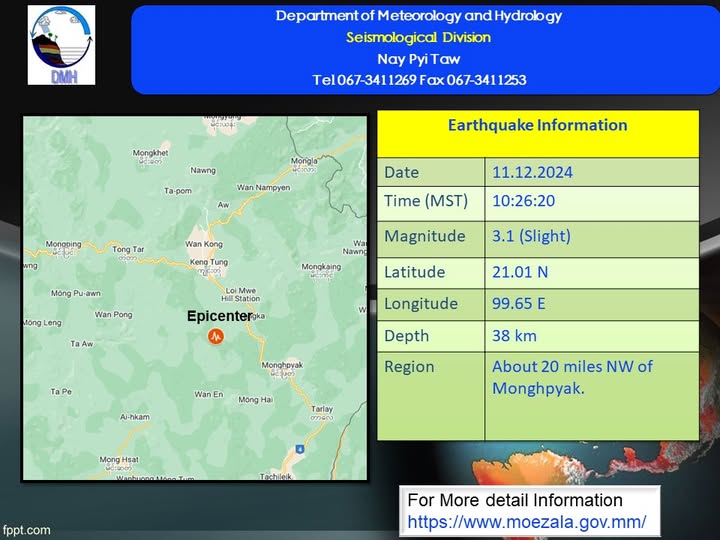
Task: Click the 'Depth' label cell
Action: coord(431,337)
